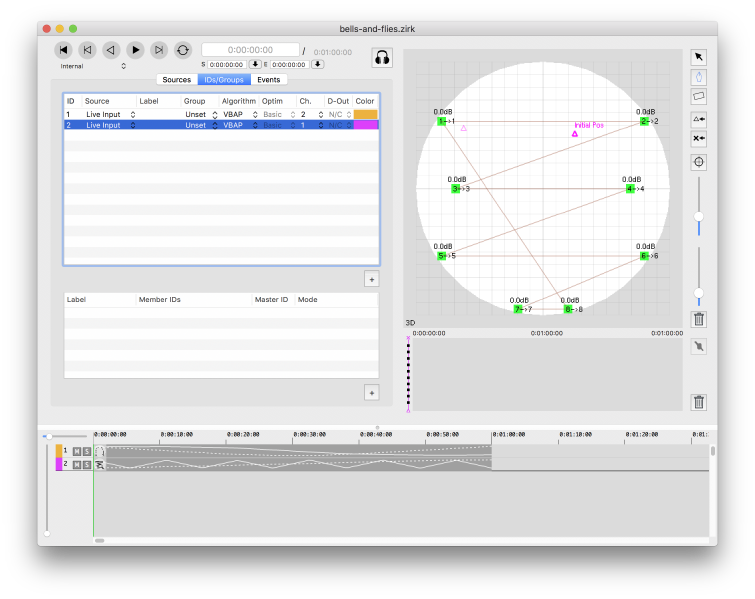
Task: Click the add-row plus button under the IDs table
Action: tap(371, 279)
